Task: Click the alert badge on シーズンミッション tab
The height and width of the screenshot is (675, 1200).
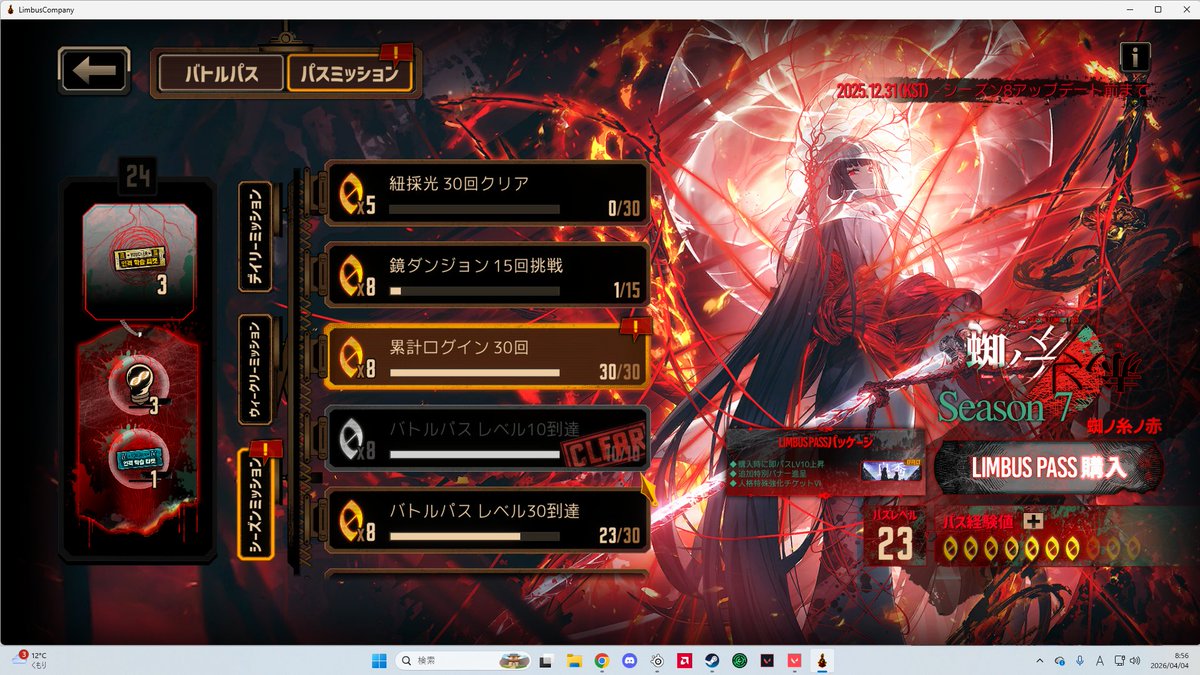Action: (267, 451)
